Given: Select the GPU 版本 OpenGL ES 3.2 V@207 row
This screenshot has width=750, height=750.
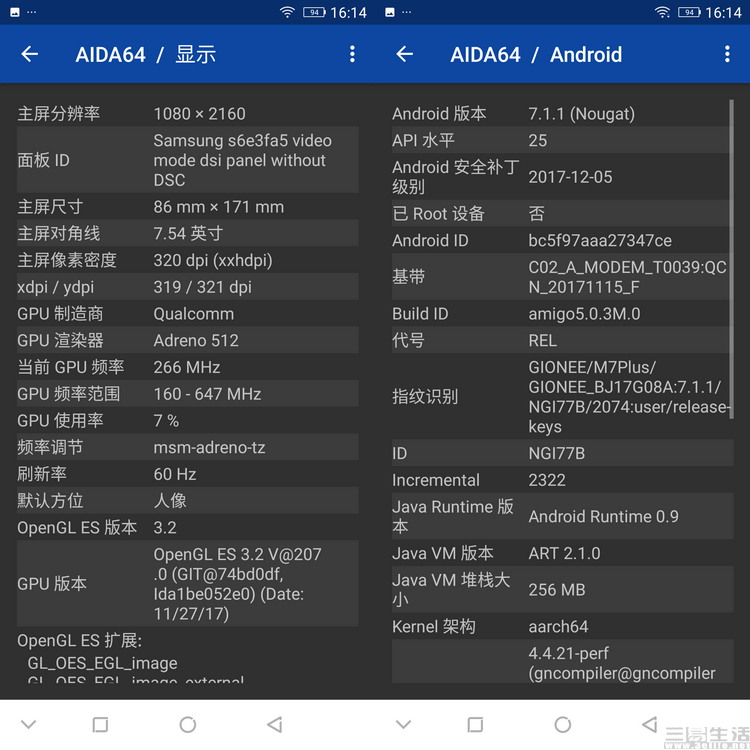Looking at the screenshot, I should pos(188,584).
